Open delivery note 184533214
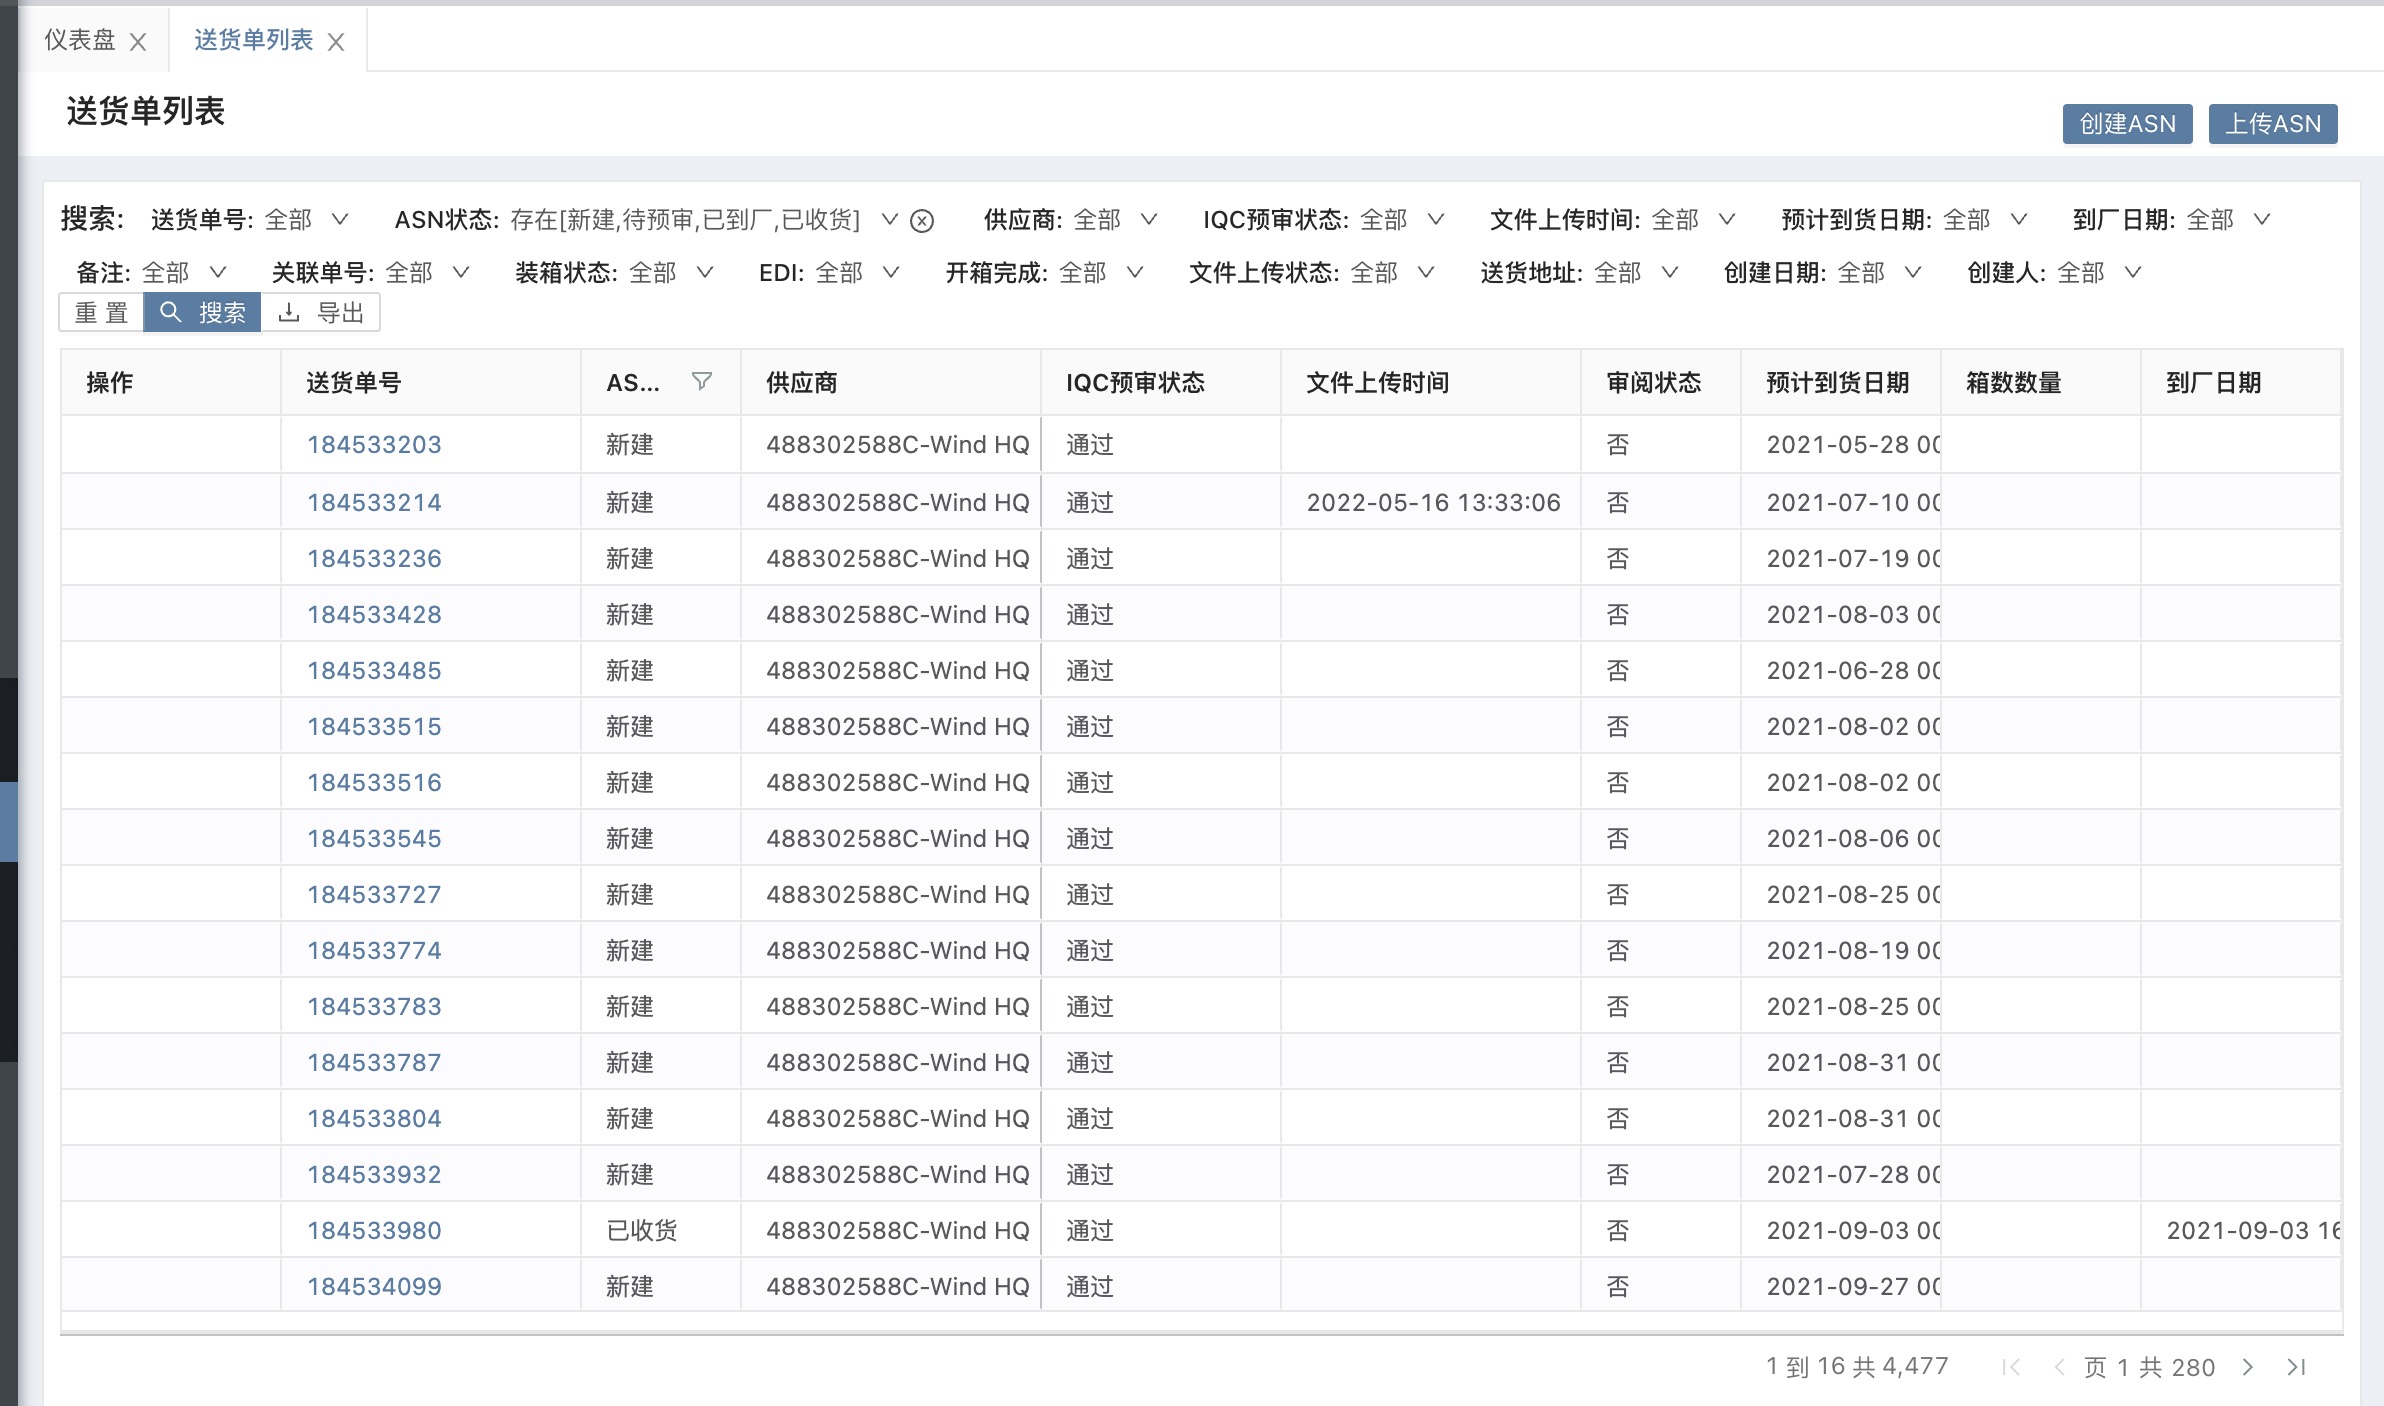 [374, 502]
